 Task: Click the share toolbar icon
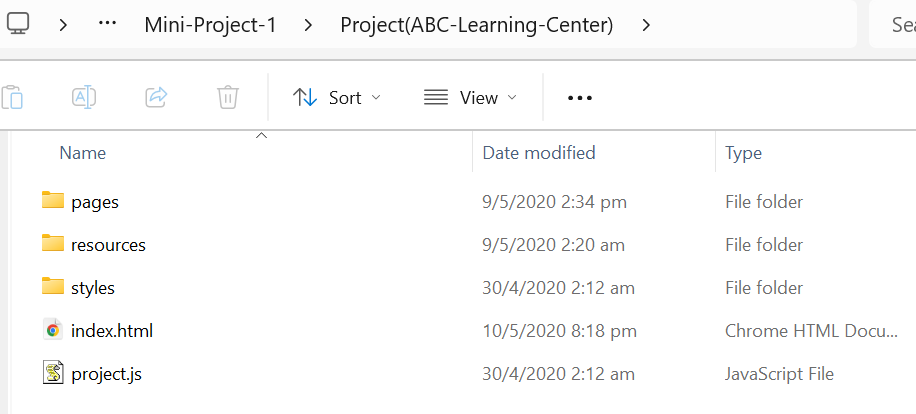(156, 97)
